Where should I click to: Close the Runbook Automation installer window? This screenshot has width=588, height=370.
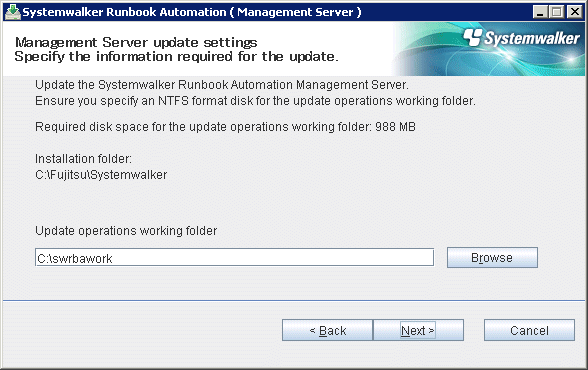click(x=574, y=12)
